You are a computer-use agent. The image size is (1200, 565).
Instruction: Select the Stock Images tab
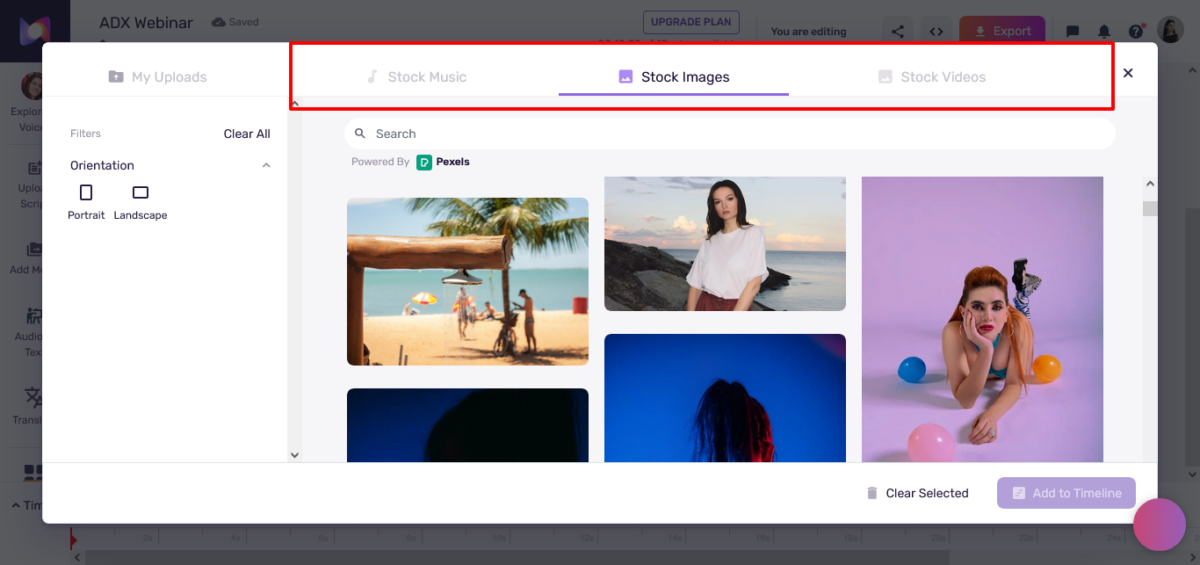(674, 77)
